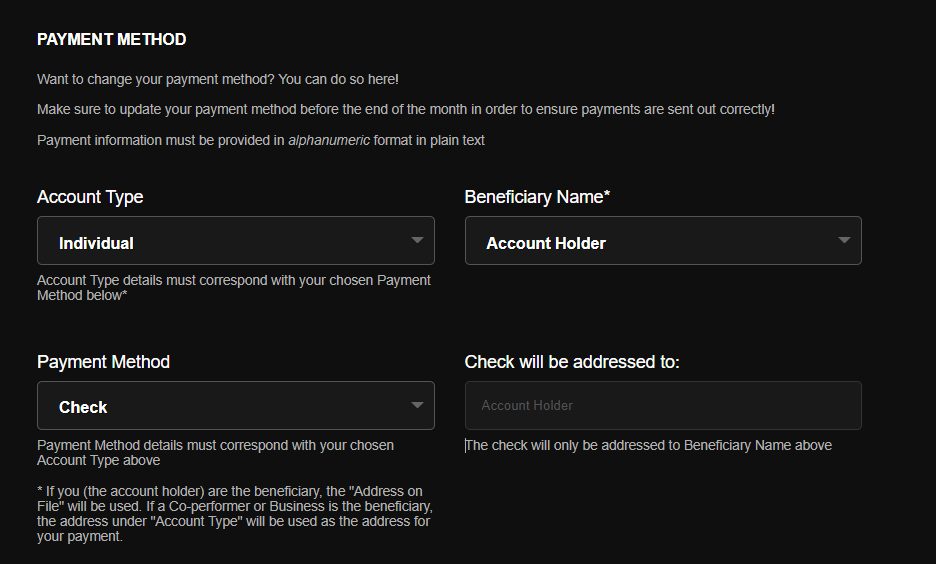This screenshot has width=936, height=564.
Task: Click the 'Address on File' footnote paragraph
Action: pos(235,514)
